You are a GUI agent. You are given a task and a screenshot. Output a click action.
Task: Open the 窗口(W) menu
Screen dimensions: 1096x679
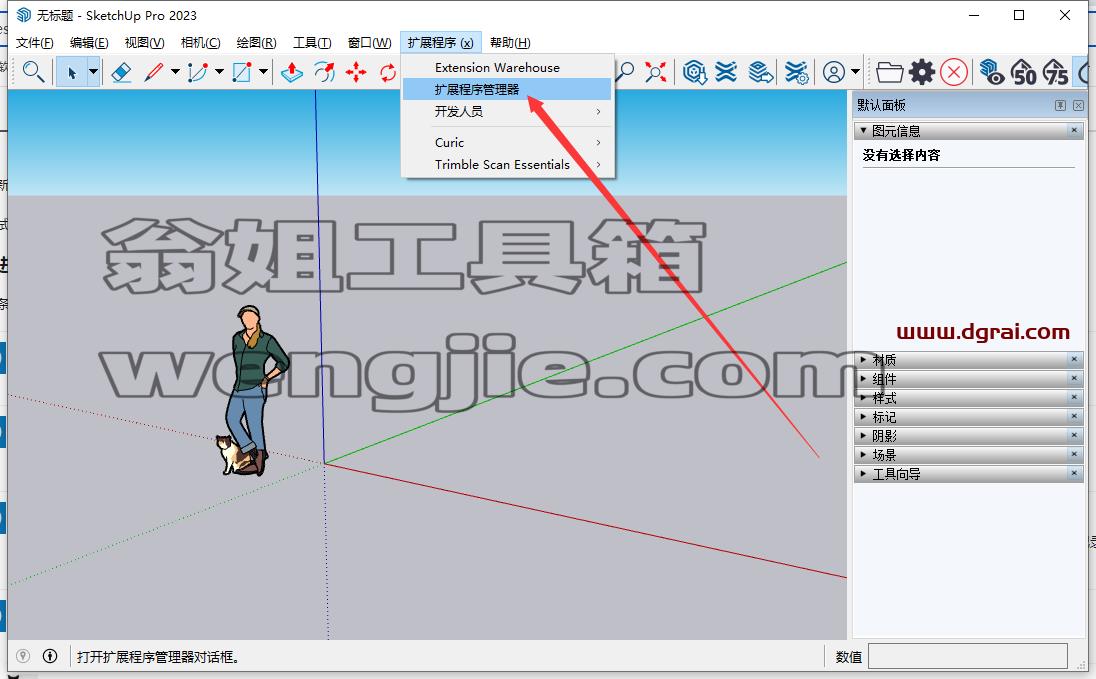click(369, 43)
